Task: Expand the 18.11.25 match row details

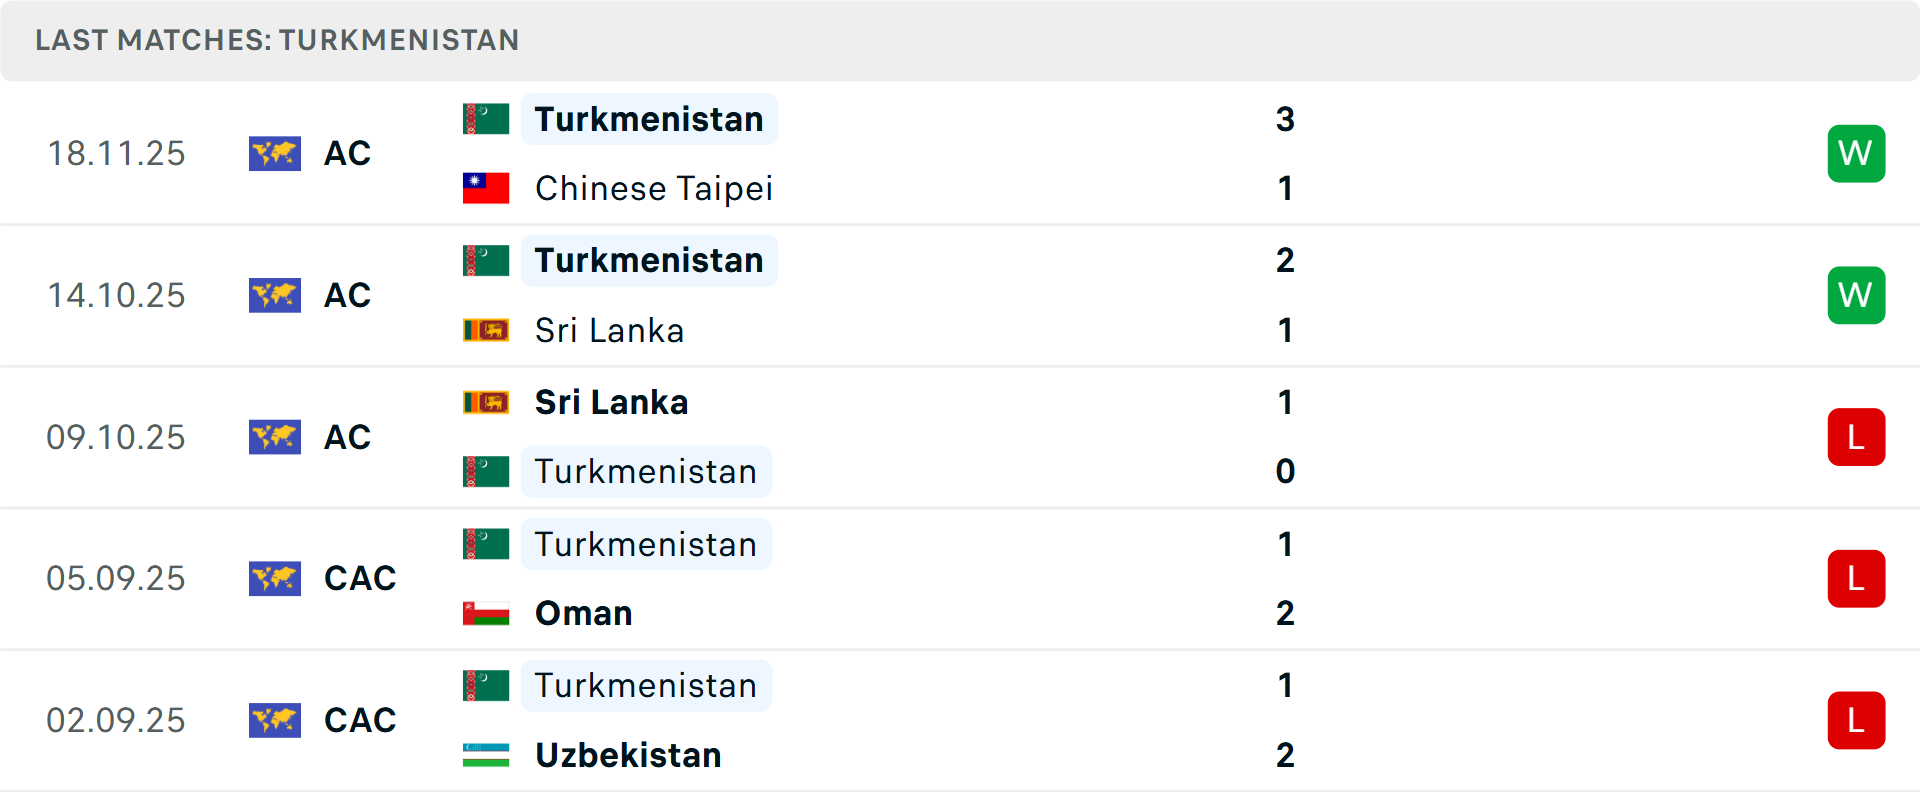Action: click(x=960, y=154)
